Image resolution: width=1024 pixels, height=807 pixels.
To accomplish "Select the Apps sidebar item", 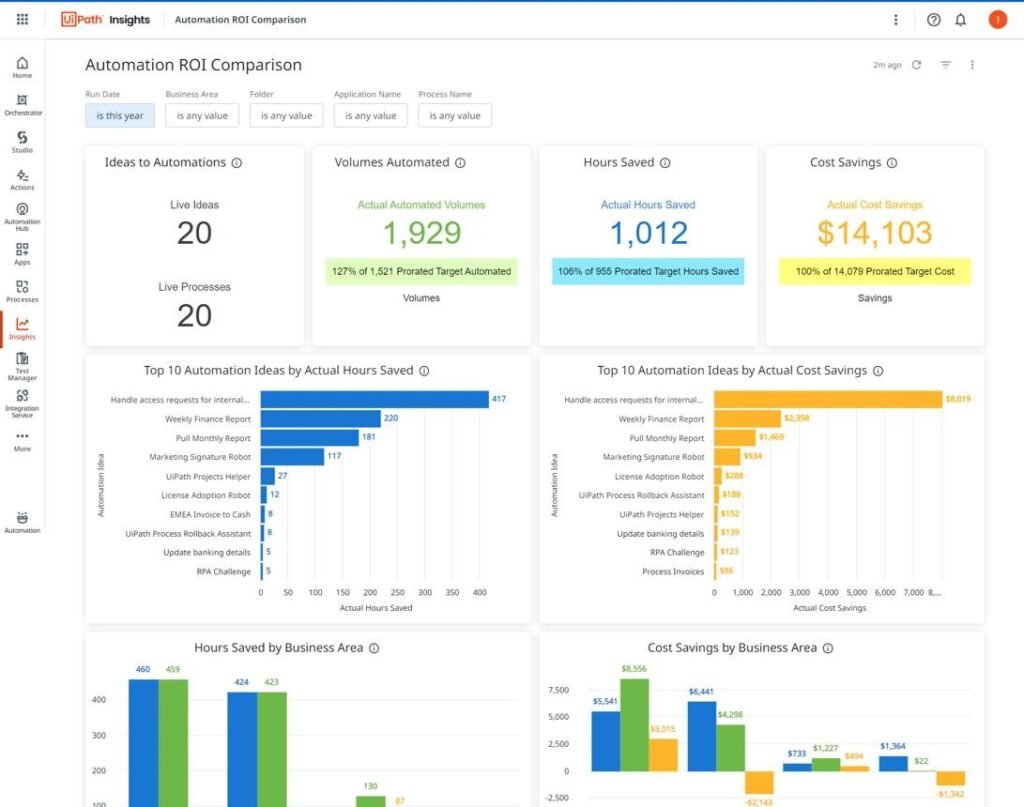I will pyautogui.click(x=22, y=253).
